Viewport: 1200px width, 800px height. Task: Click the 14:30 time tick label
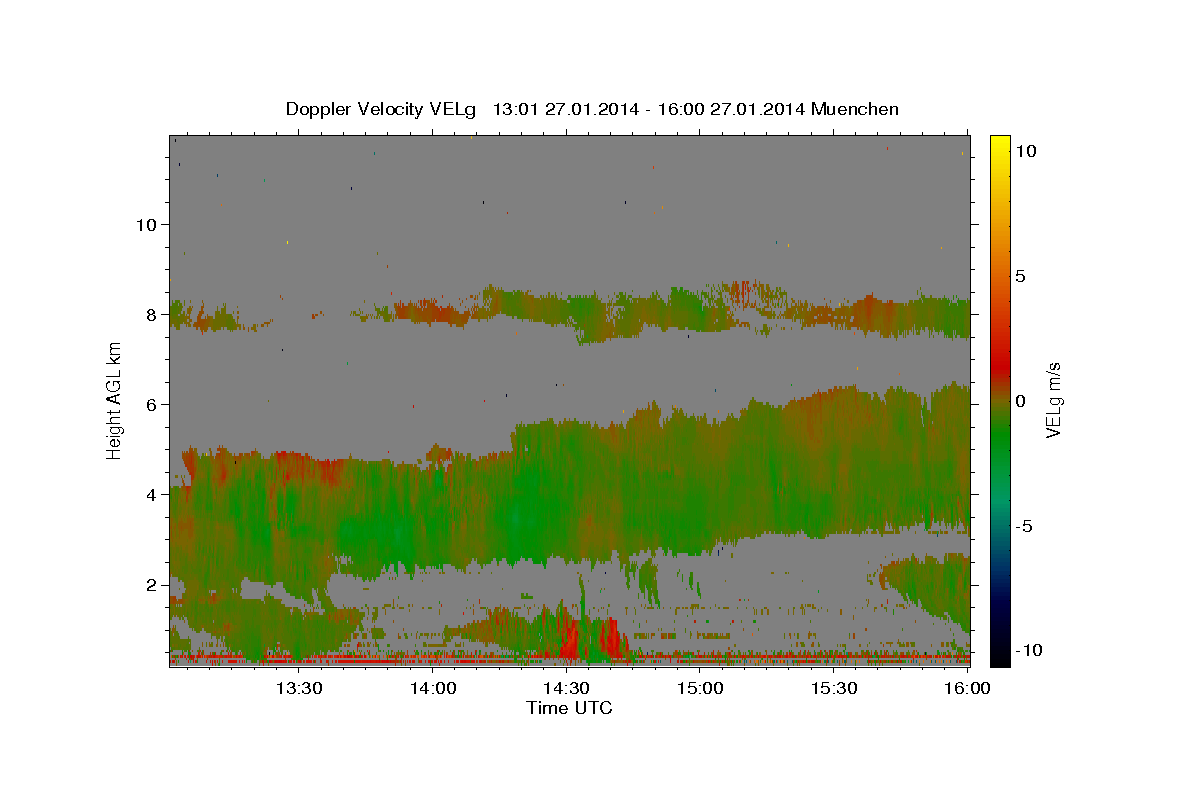pos(566,688)
